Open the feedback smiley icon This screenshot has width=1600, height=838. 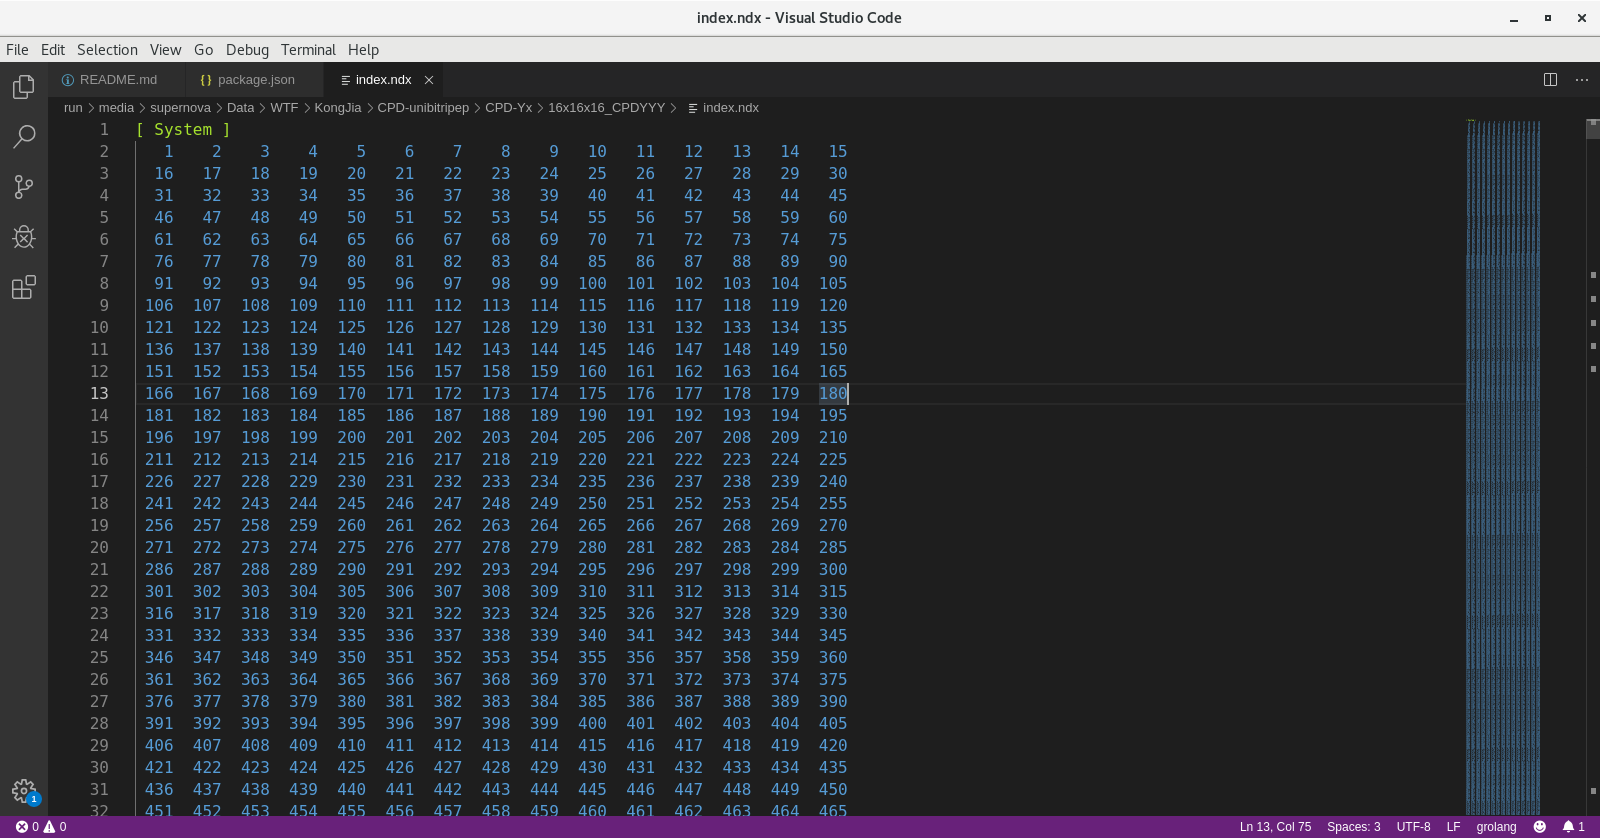[1540, 827]
